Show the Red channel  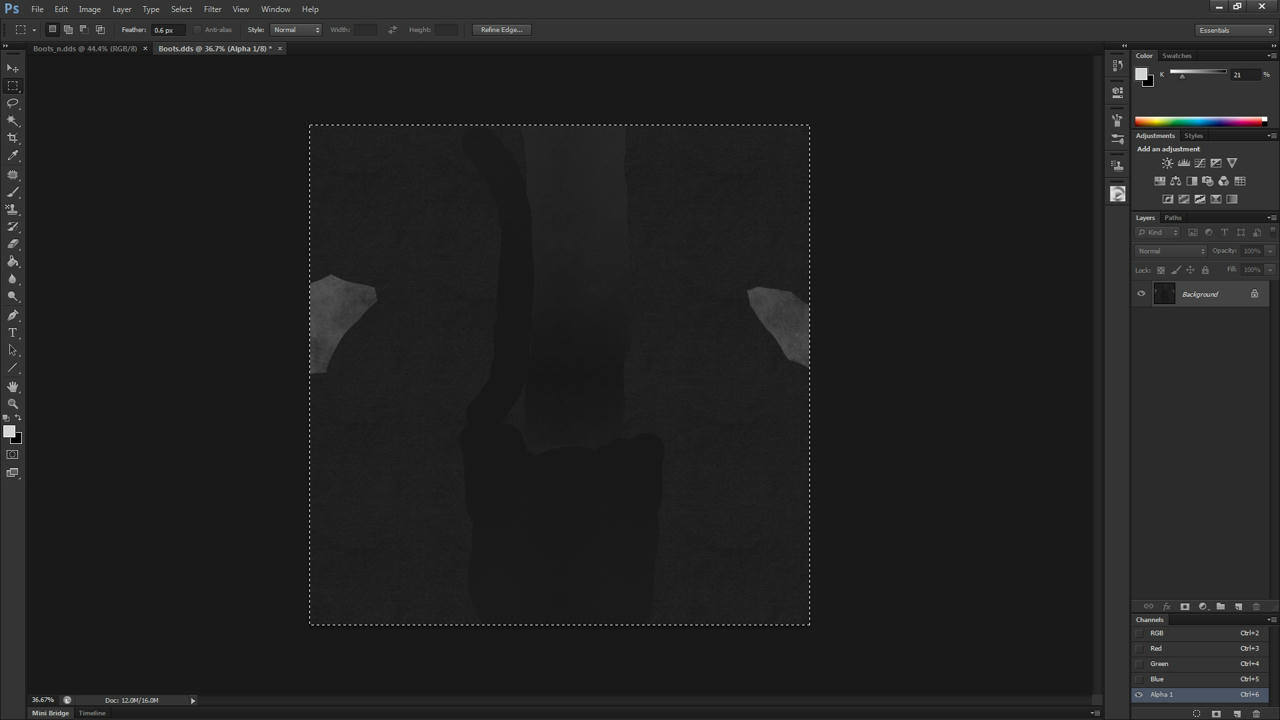click(x=1139, y=648)
